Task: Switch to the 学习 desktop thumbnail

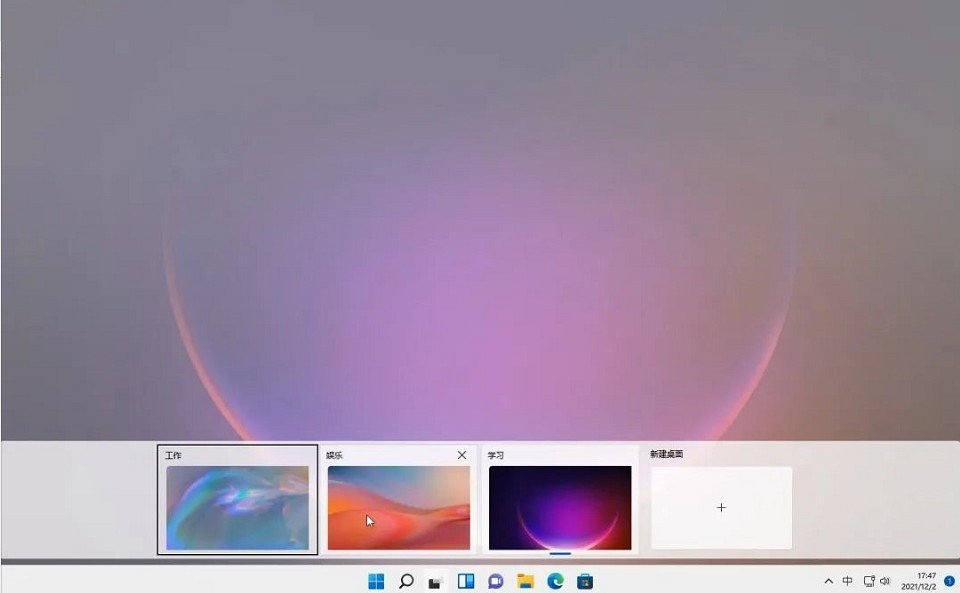Action: tap(560, 507)
